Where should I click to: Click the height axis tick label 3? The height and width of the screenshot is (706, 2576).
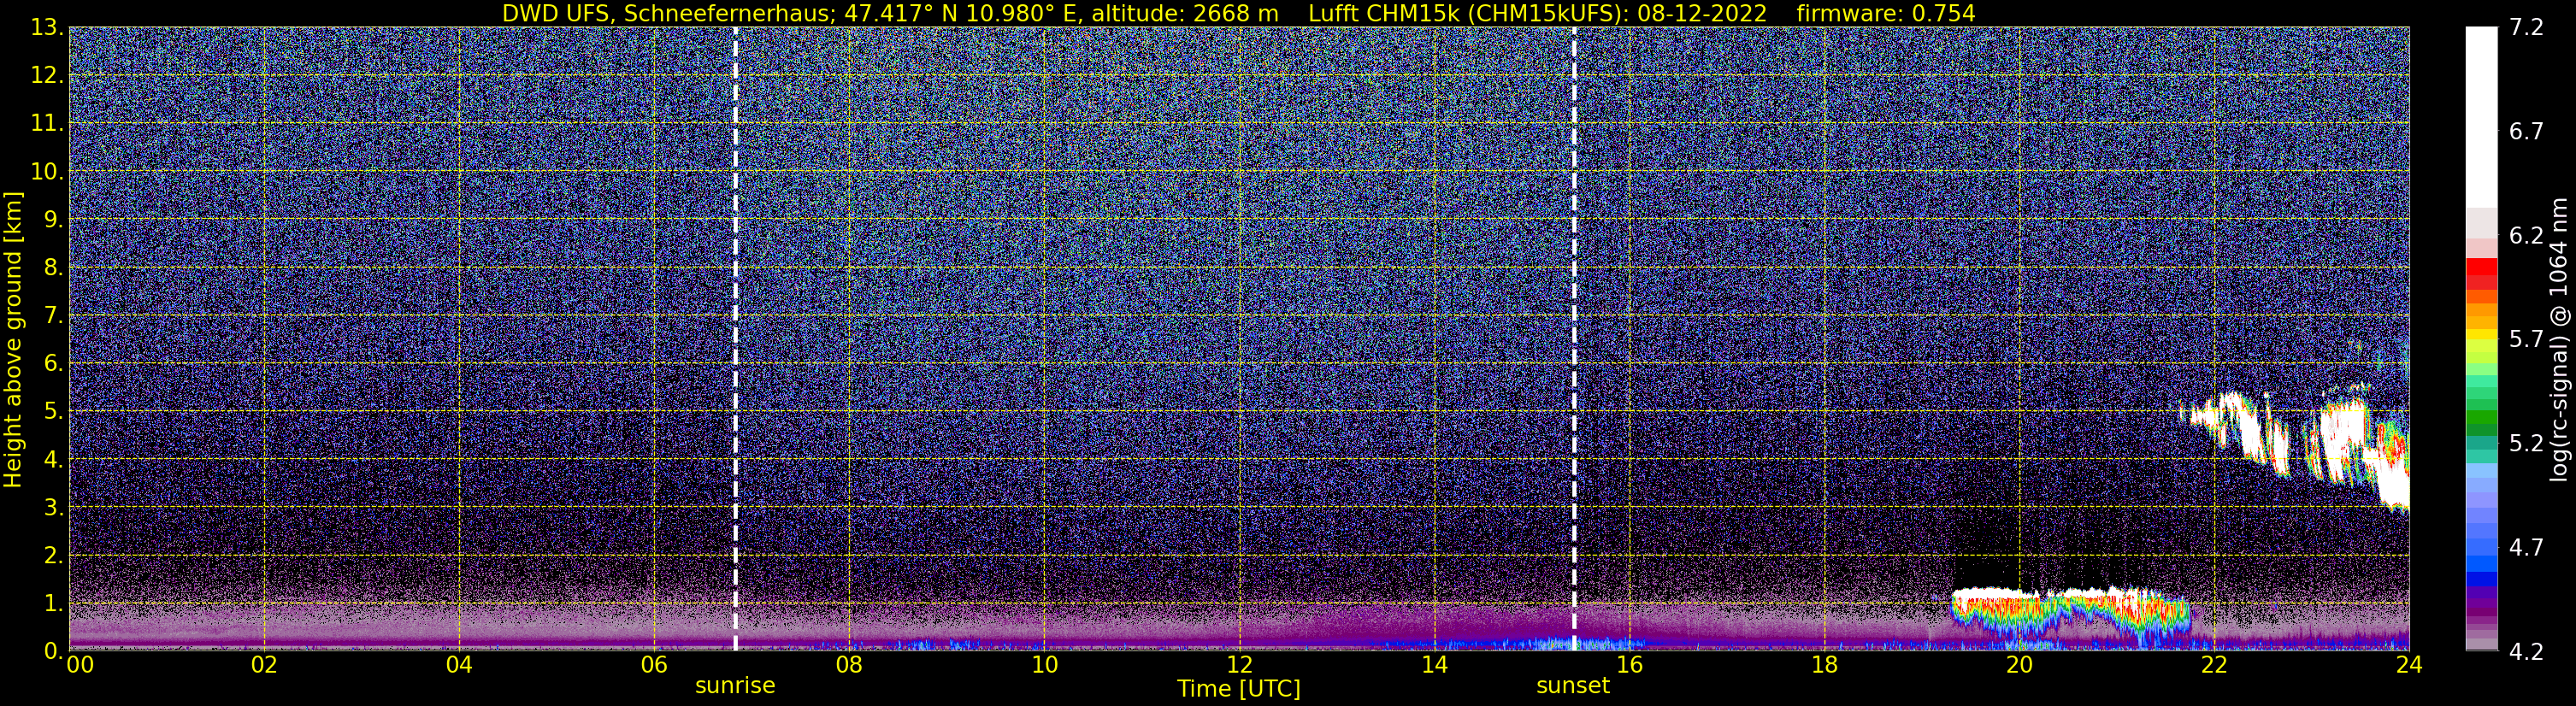pos(53,508)
